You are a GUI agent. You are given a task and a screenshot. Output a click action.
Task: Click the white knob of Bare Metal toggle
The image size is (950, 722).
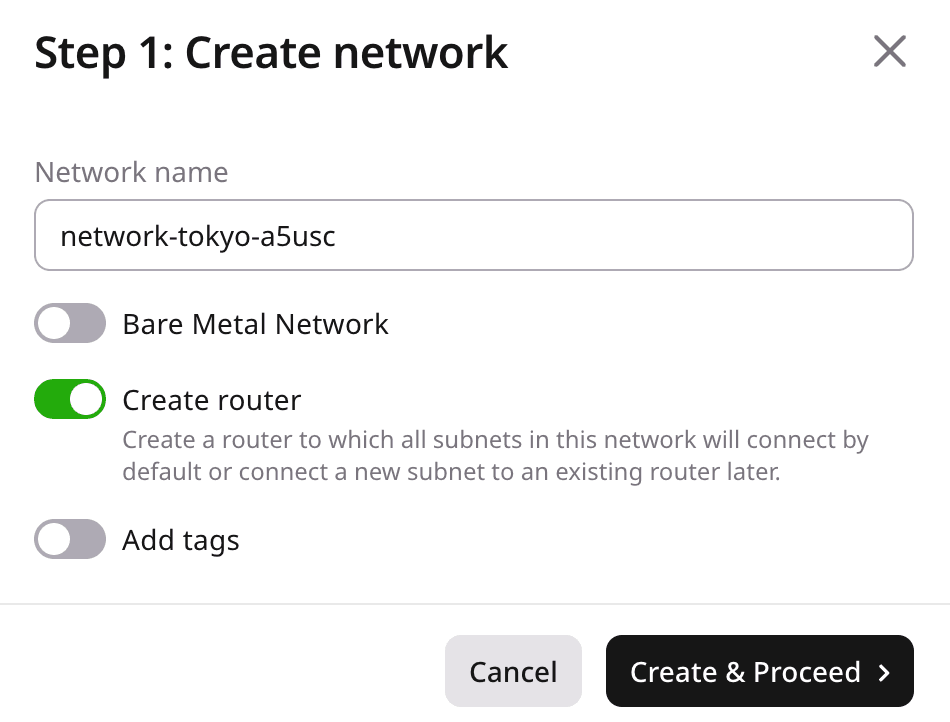point(54,324)
